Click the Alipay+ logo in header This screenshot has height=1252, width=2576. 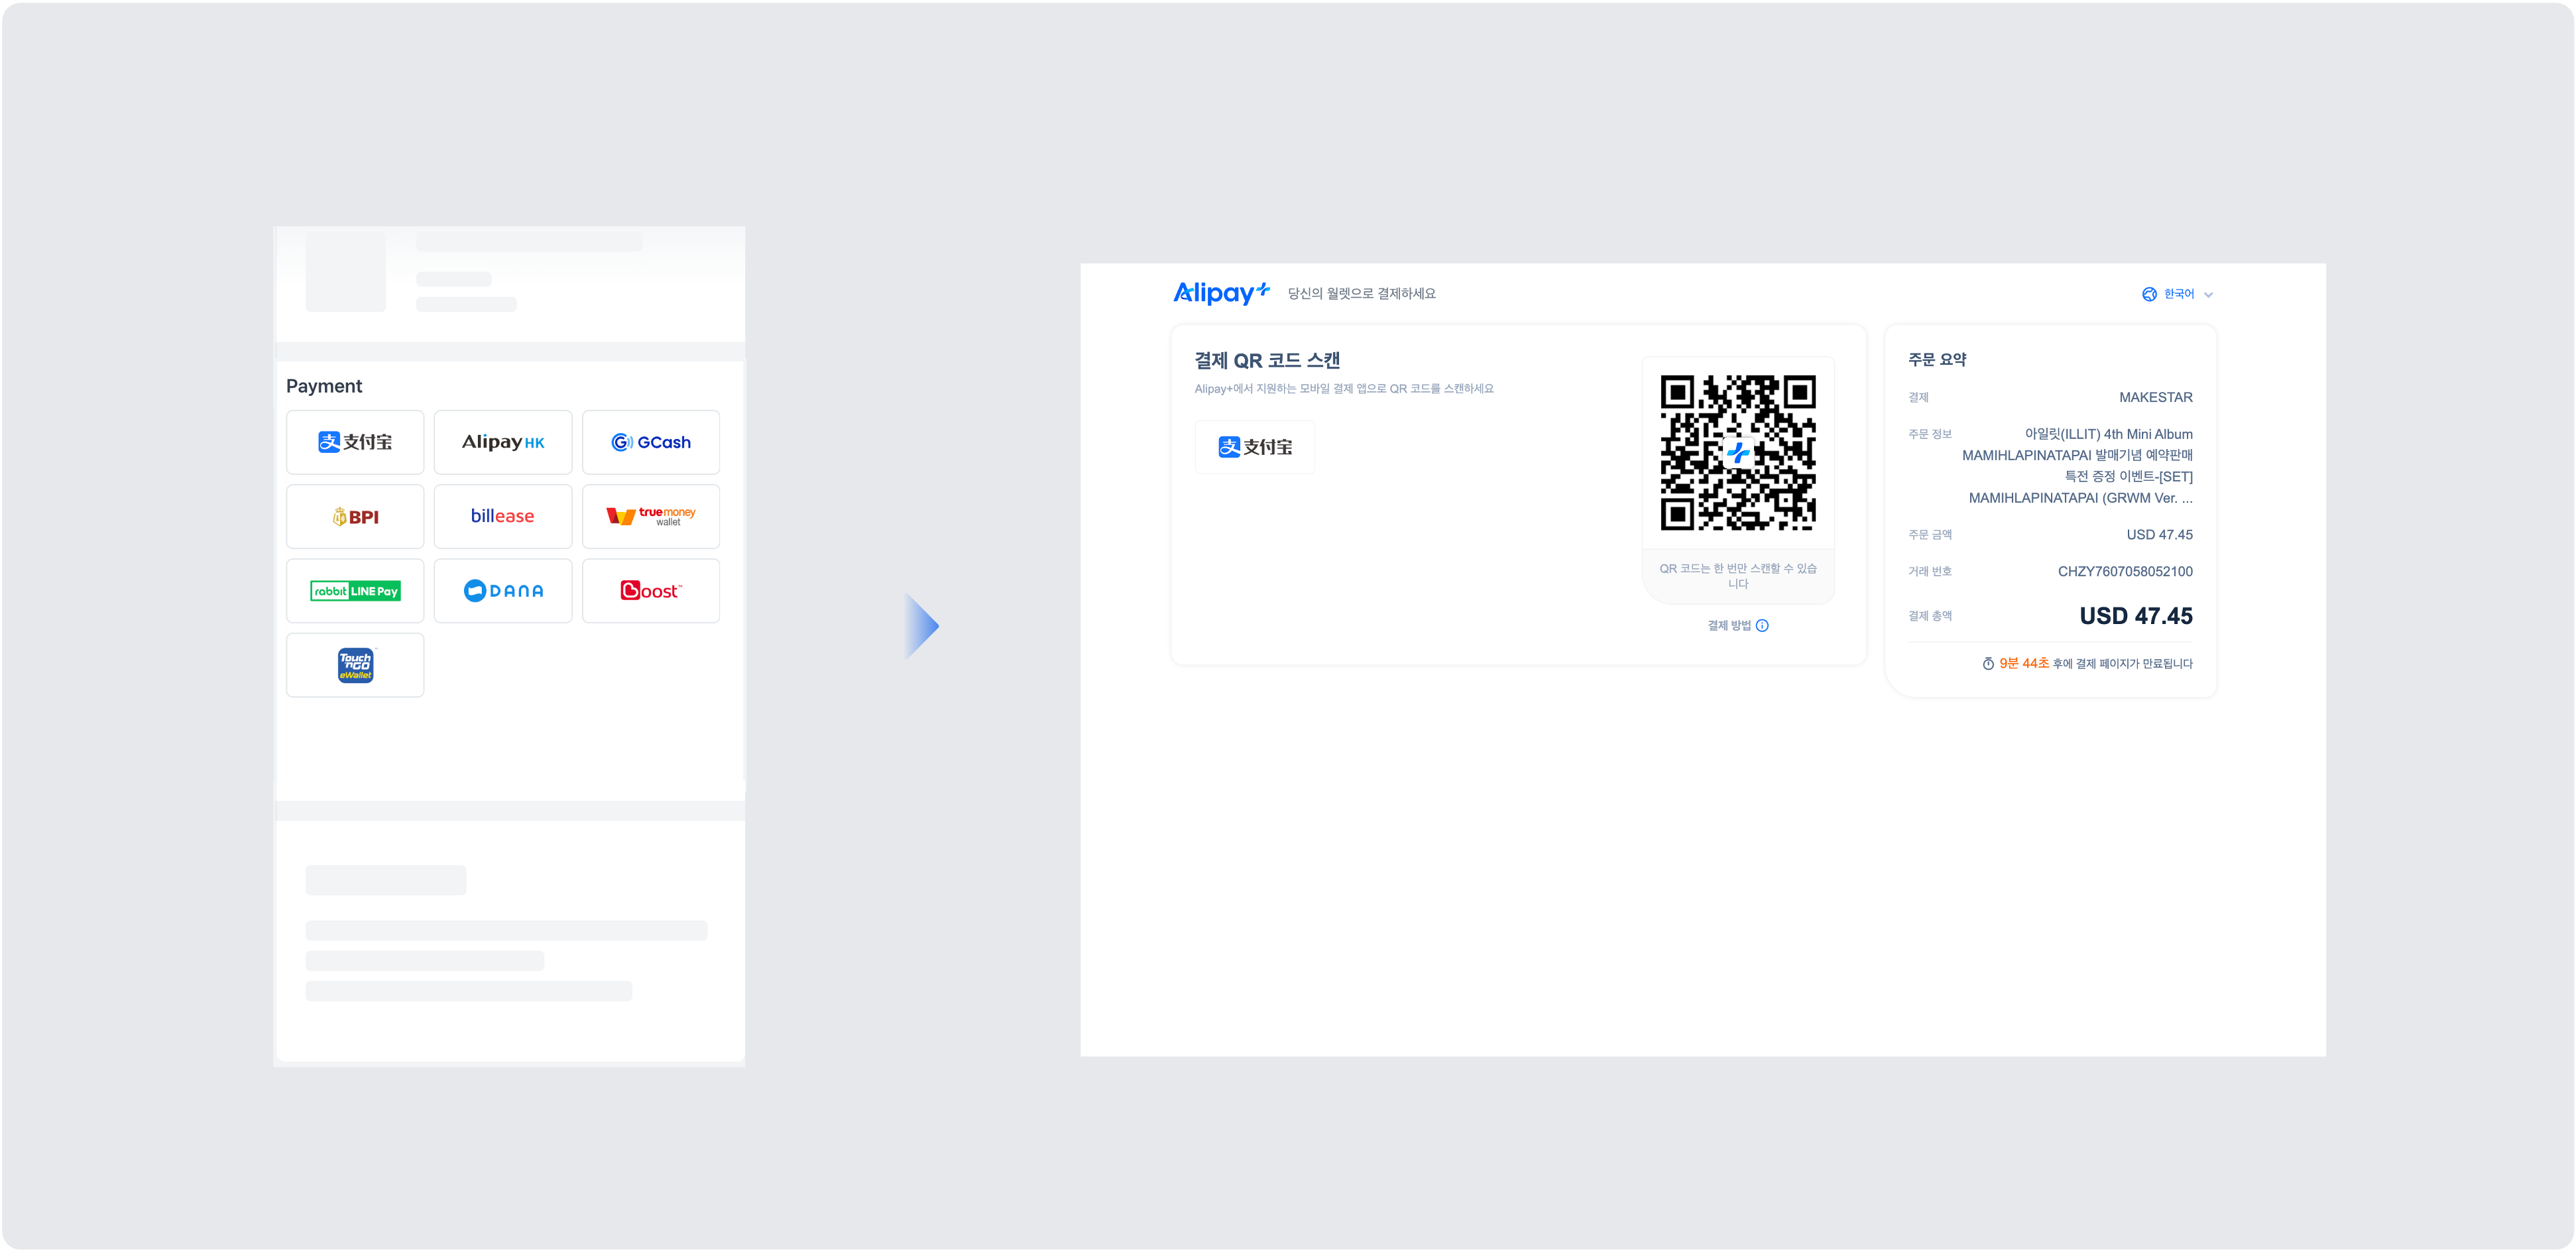coord(1221,292)
